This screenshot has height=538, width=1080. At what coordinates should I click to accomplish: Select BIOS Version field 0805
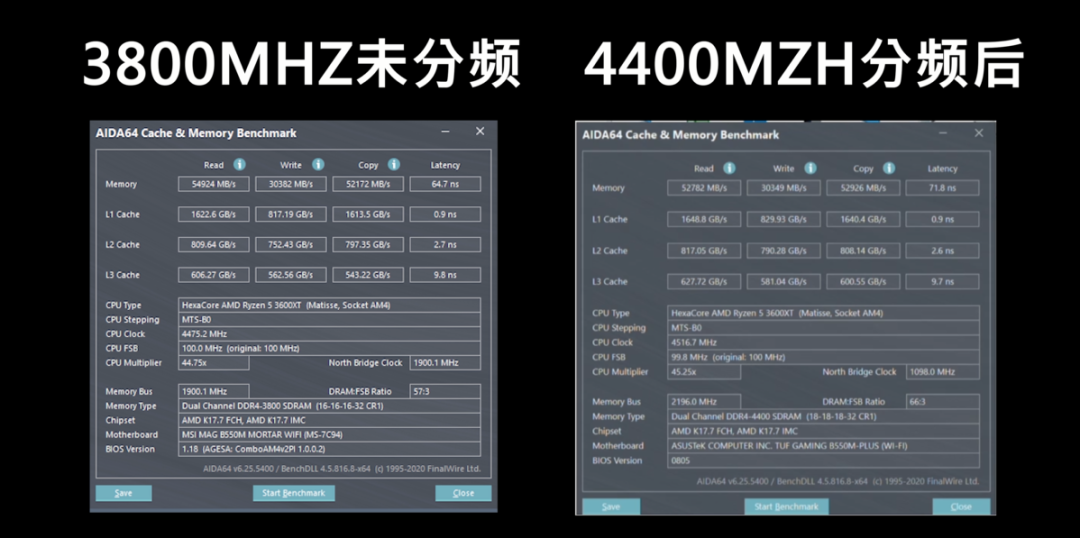point(823,461)
